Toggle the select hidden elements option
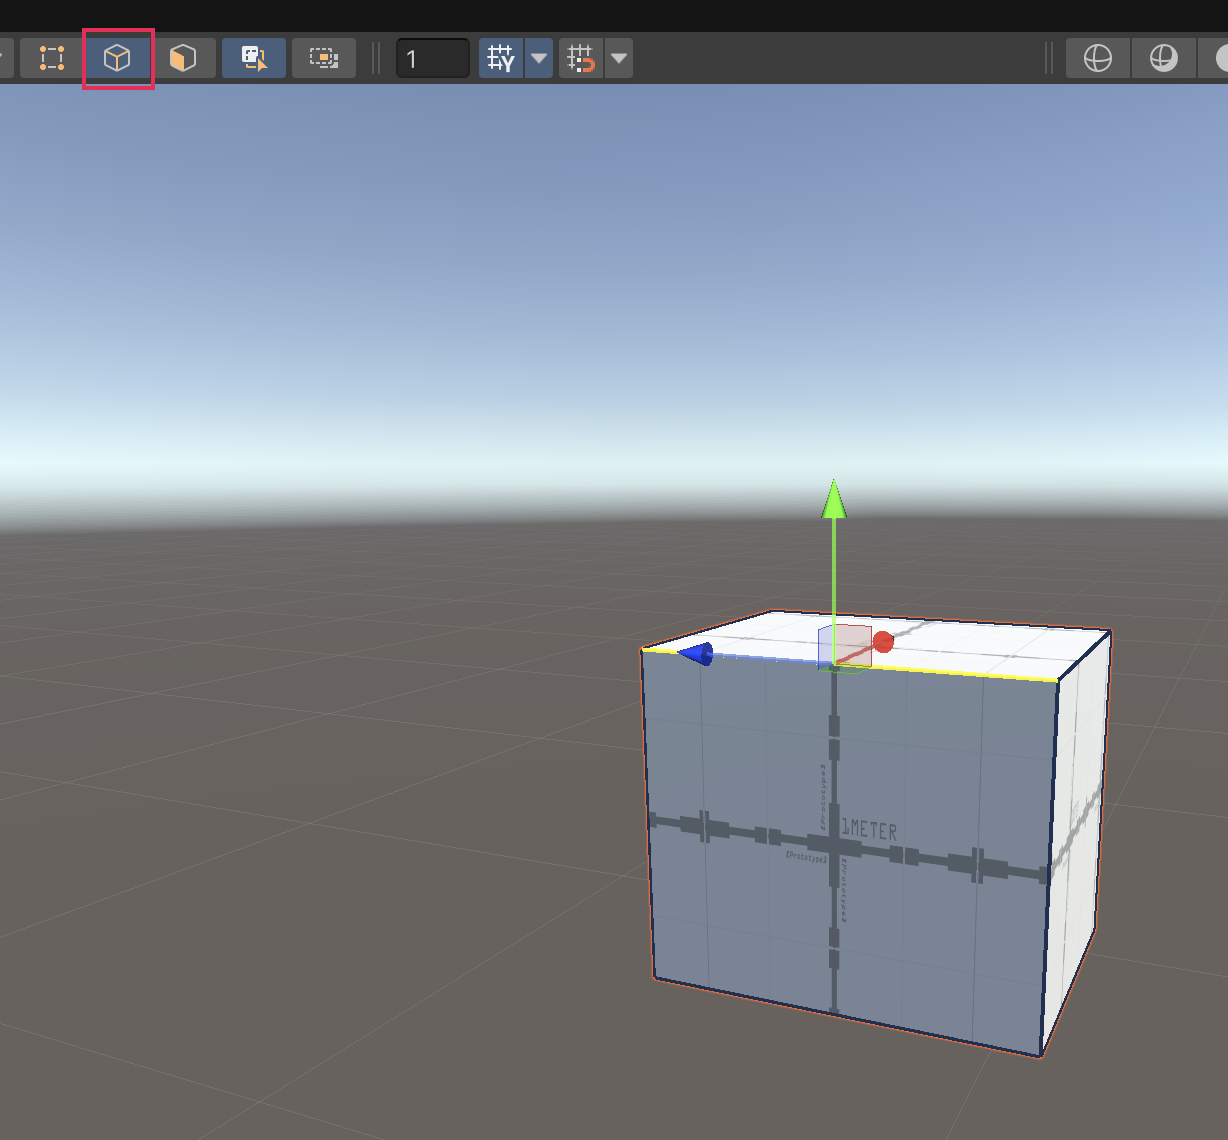The image size is (1228, 1140). [254, 58]
